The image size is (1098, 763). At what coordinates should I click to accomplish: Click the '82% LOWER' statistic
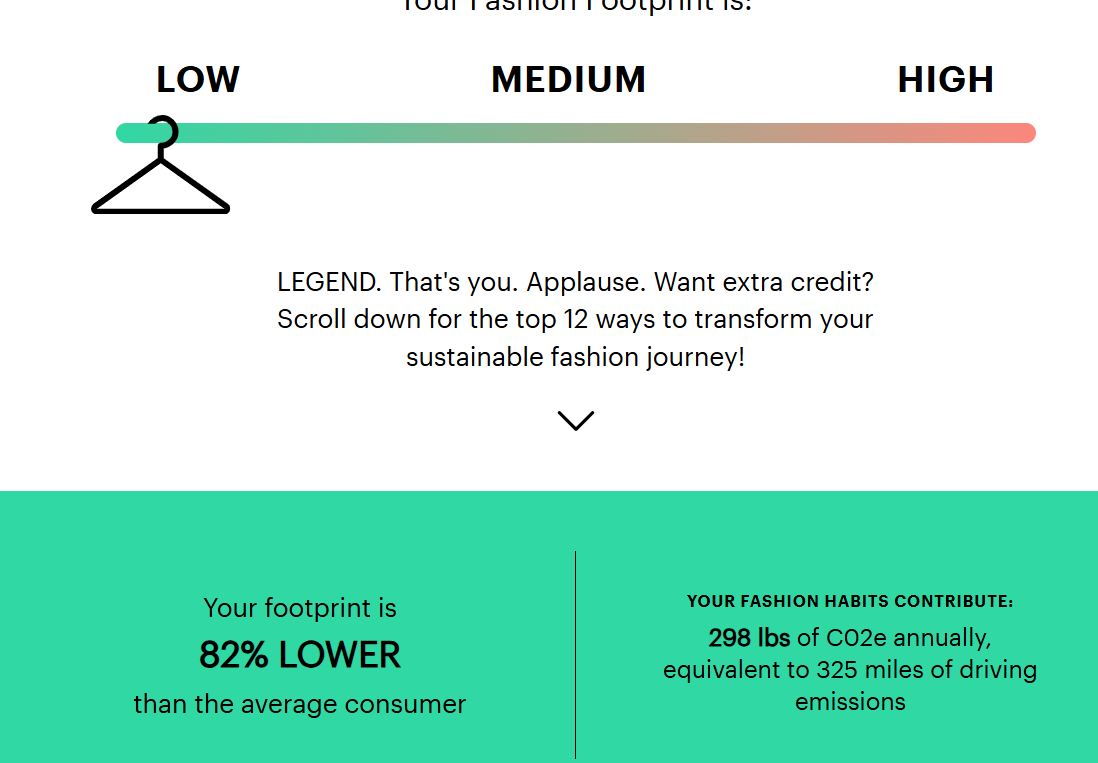pyautogui.click(x=300, y=655)
